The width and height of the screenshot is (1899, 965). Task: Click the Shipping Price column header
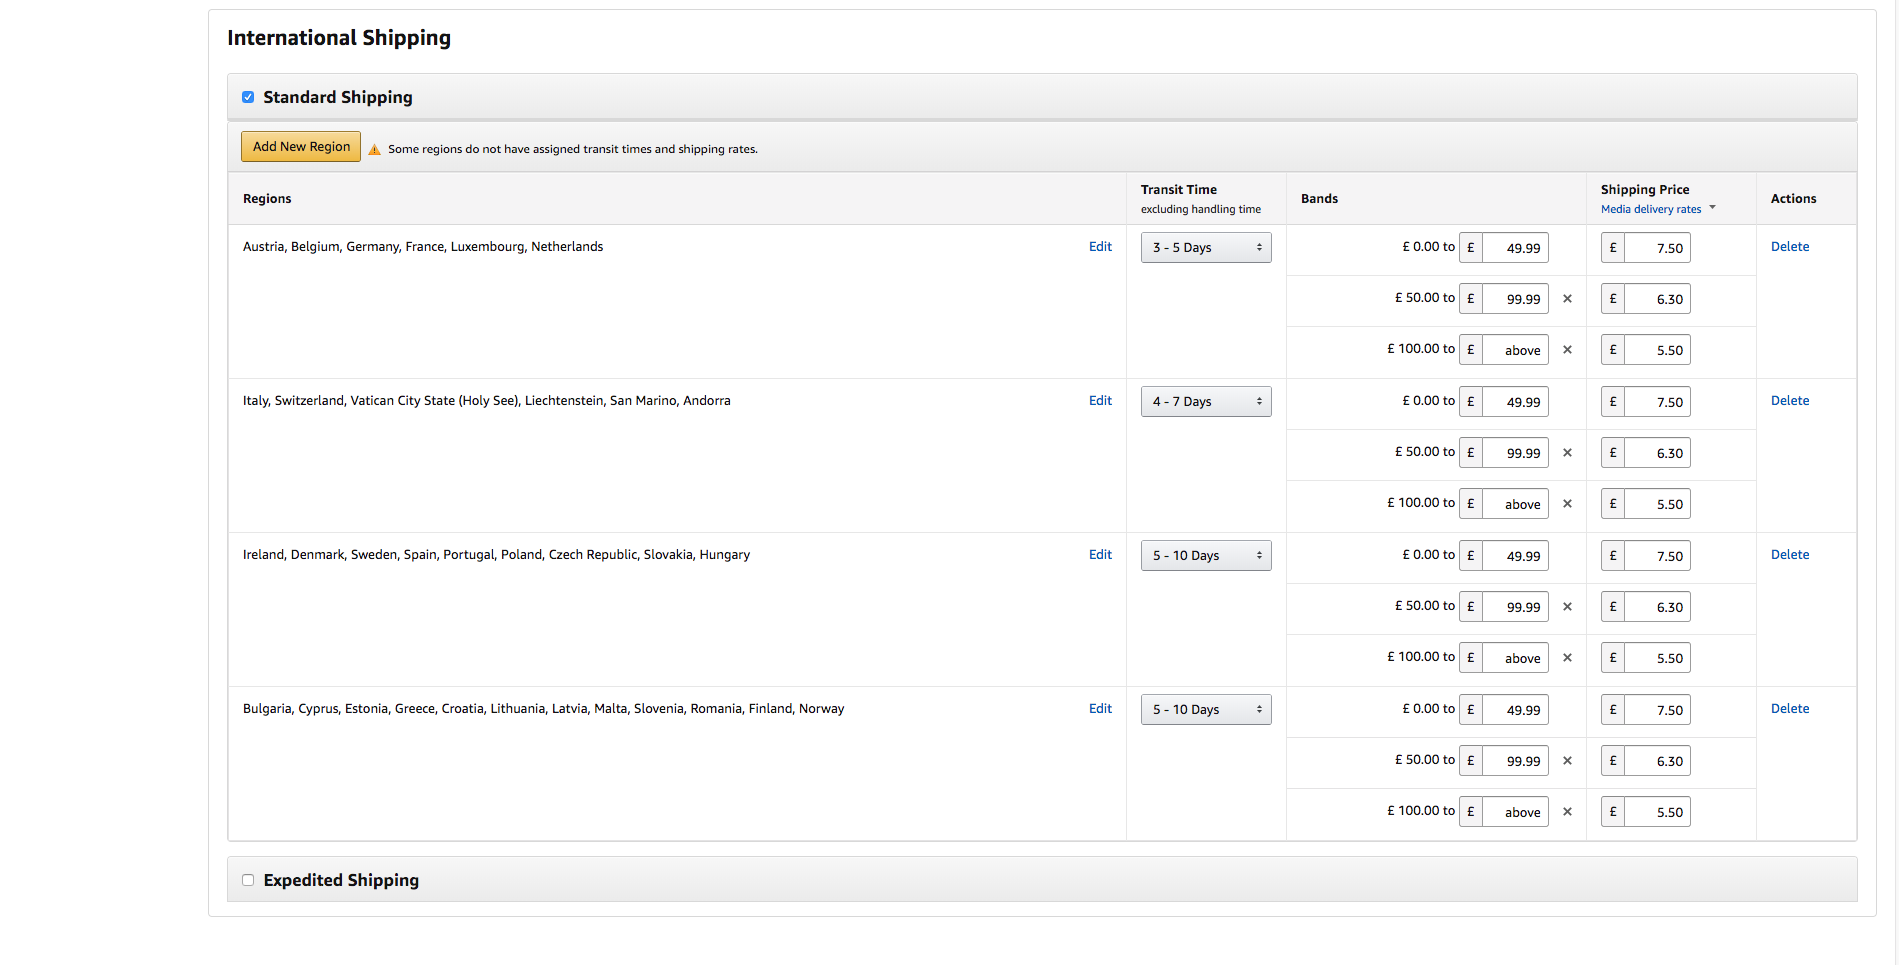[1645, 189]
